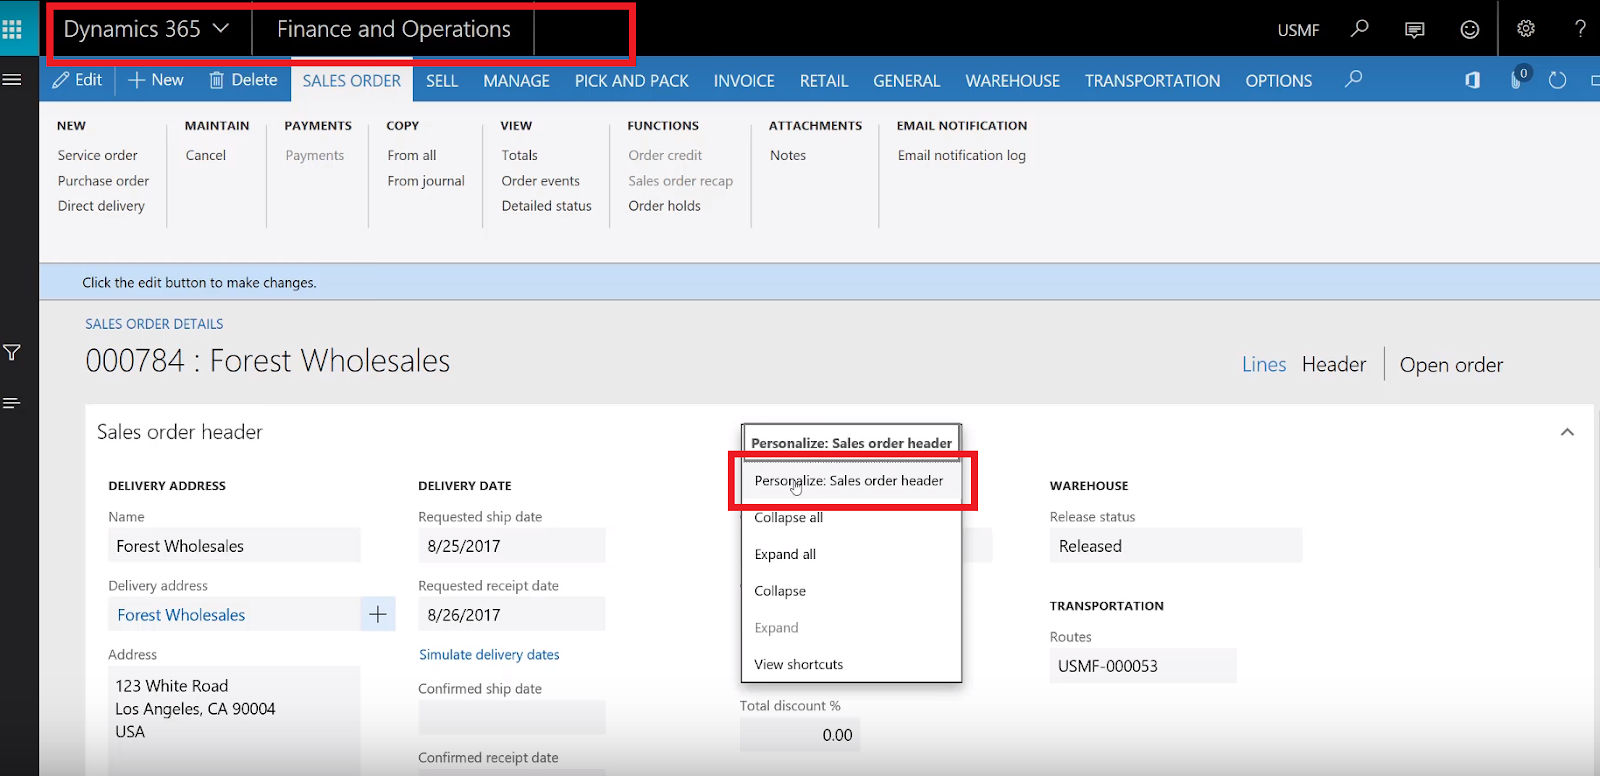1600x776 pixels.
Task: Click Direct delivery under NEW
Action: tap(101, 206)
